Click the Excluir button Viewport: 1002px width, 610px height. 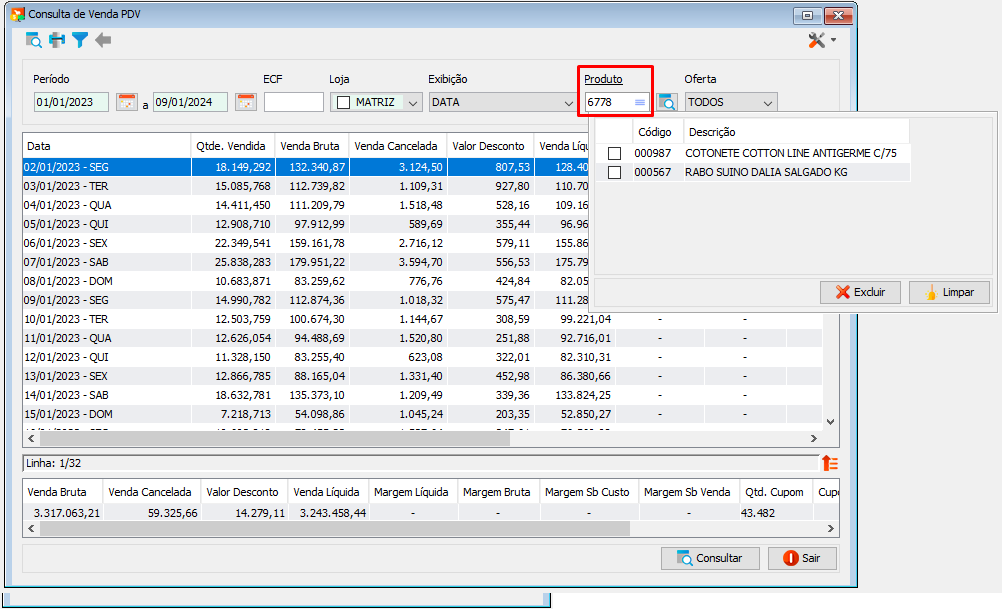click(860, 292)
